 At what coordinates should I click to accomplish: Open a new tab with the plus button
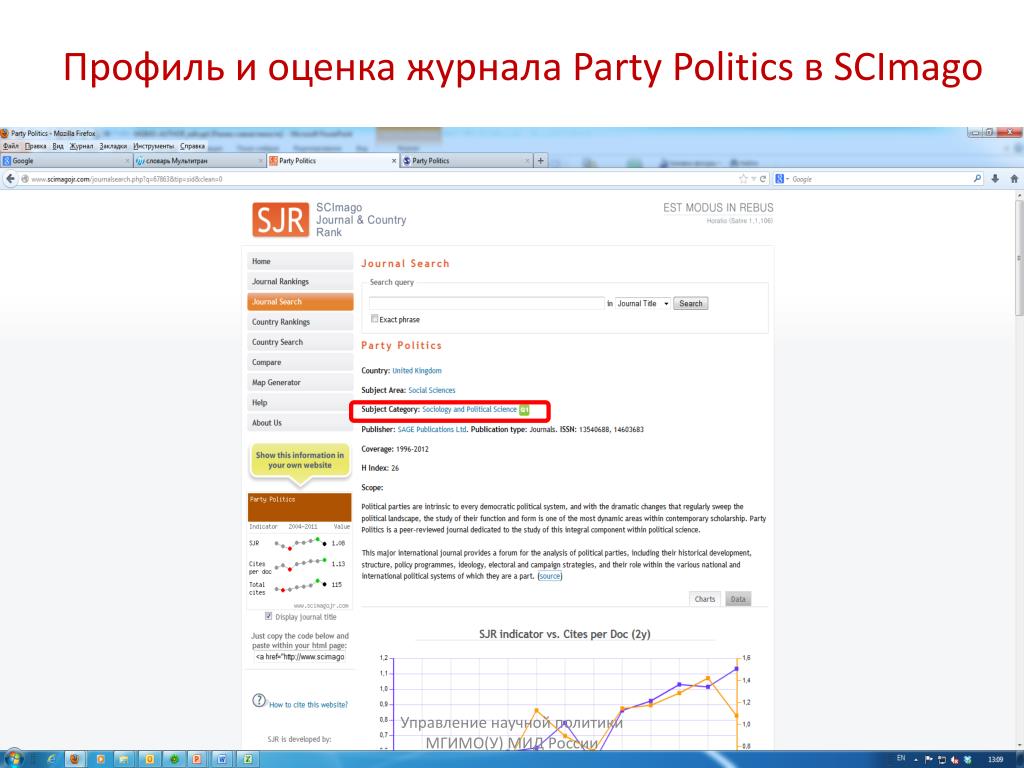(541, 161)
